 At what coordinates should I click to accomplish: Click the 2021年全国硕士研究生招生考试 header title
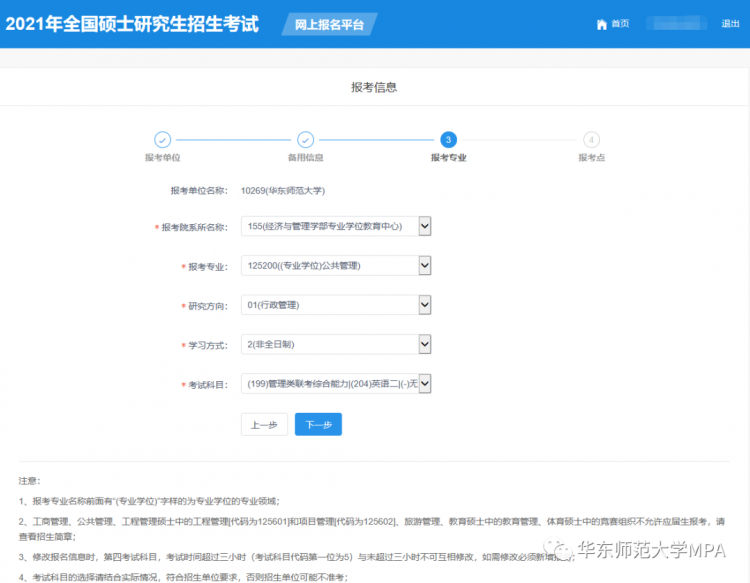point(132,24)
